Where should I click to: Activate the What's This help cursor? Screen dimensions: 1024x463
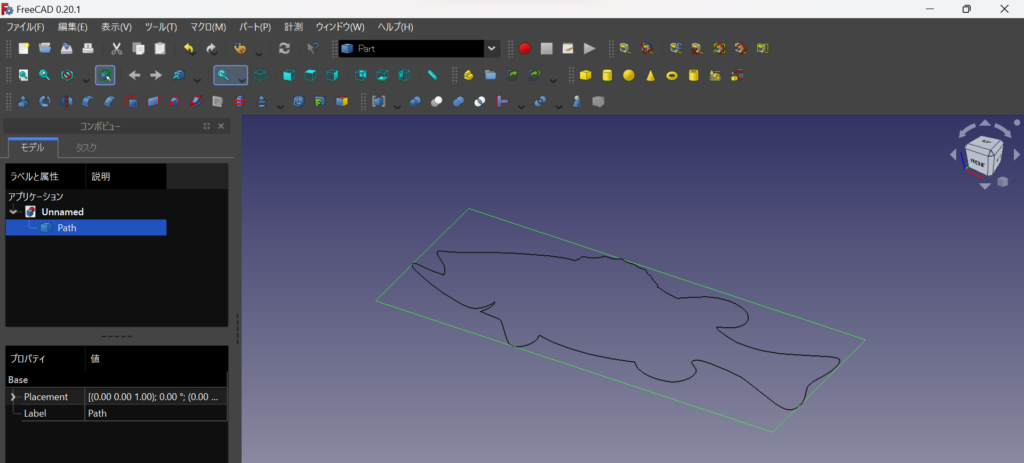pyautogui.click(x=313, y=48)
